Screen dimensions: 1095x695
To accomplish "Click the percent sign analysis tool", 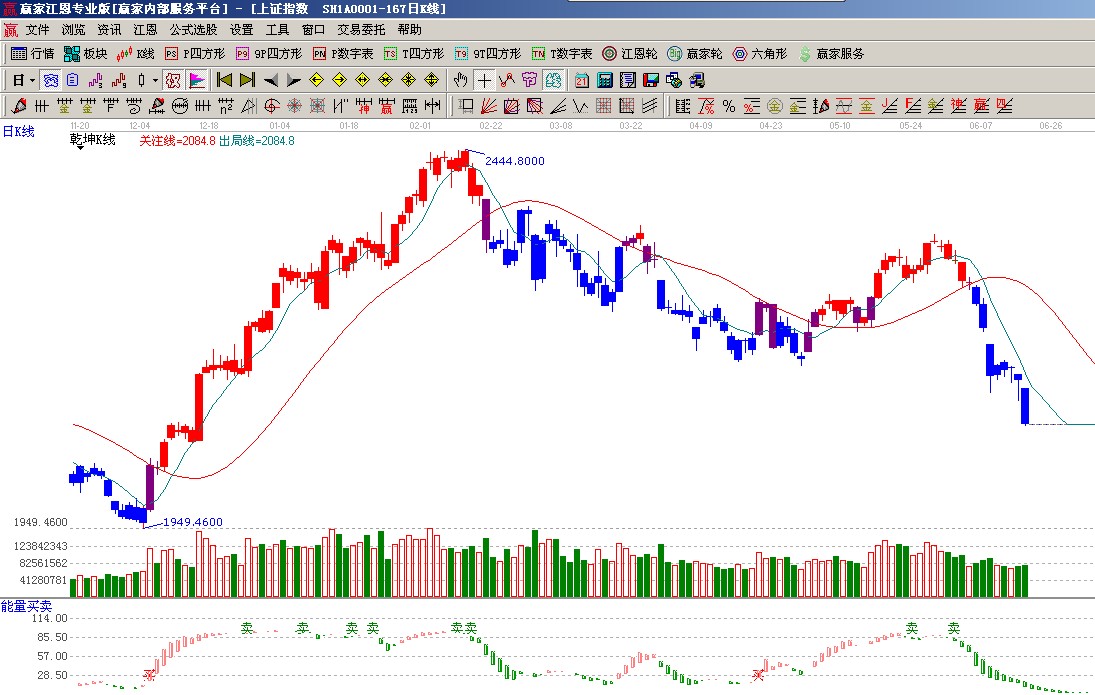I will tap(729, 106).
